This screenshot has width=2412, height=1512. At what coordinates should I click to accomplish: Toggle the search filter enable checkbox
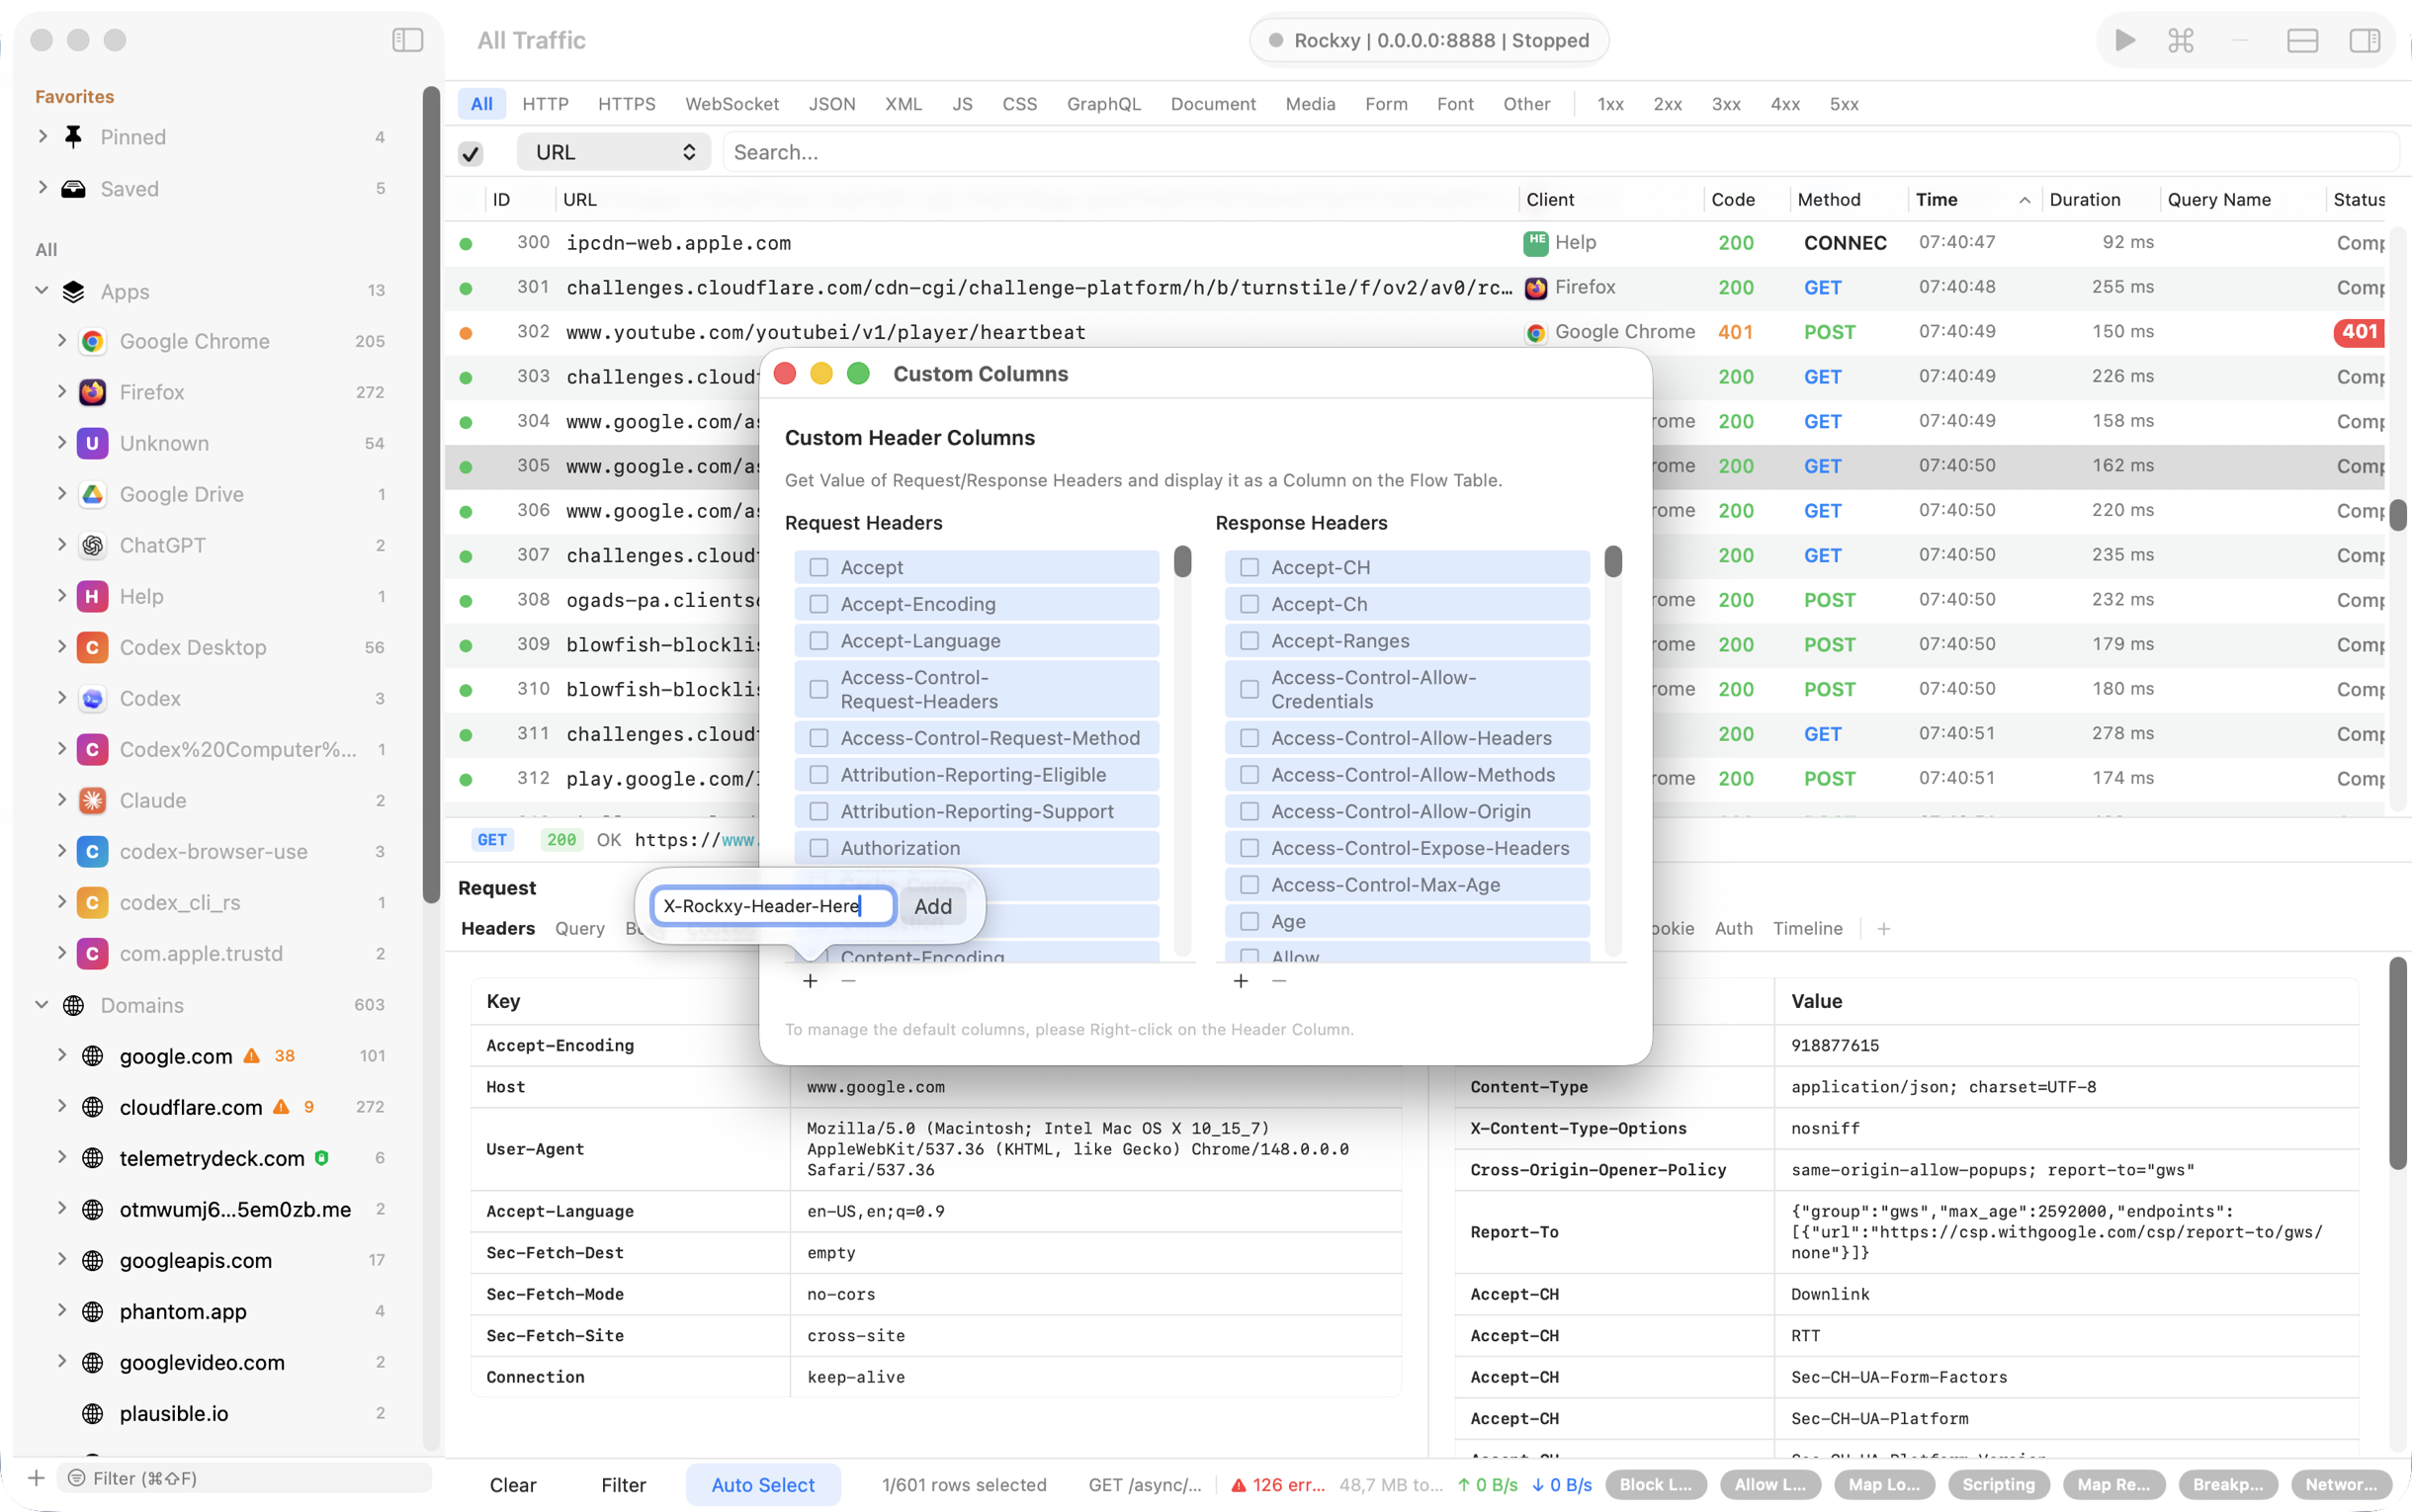471,153
